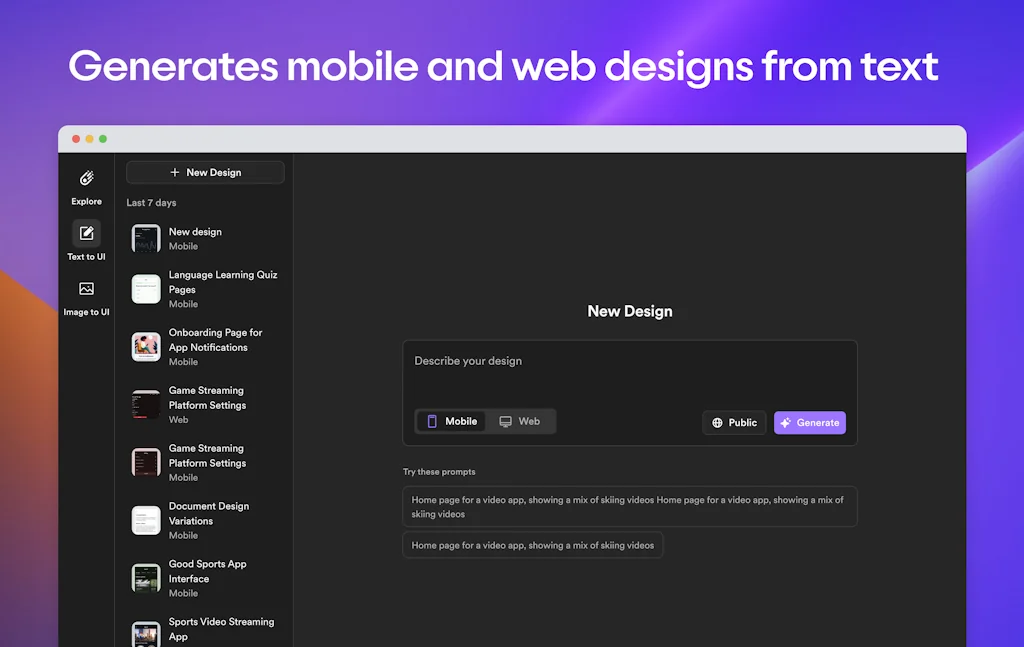The height and width of the screenshot is (647, 1024).
Task: Open Game Streaming Platform Settings Web thumbnail
Action: tap(146, 405)
